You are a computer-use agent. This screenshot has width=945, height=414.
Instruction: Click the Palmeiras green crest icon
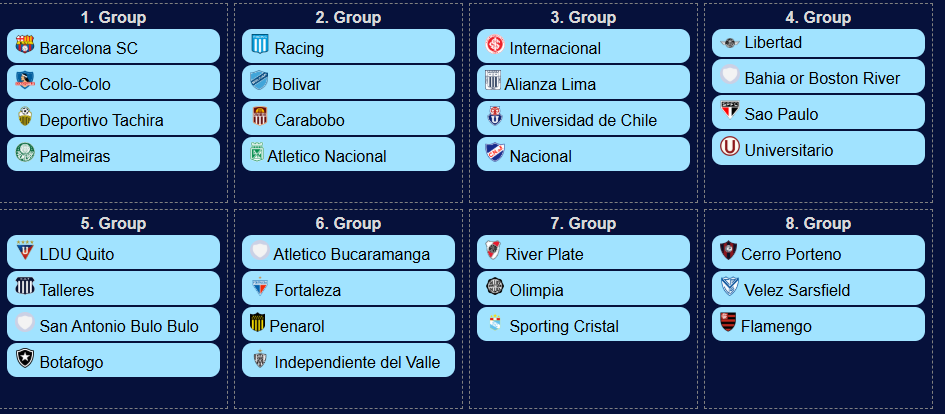click(x=25, y=152)
